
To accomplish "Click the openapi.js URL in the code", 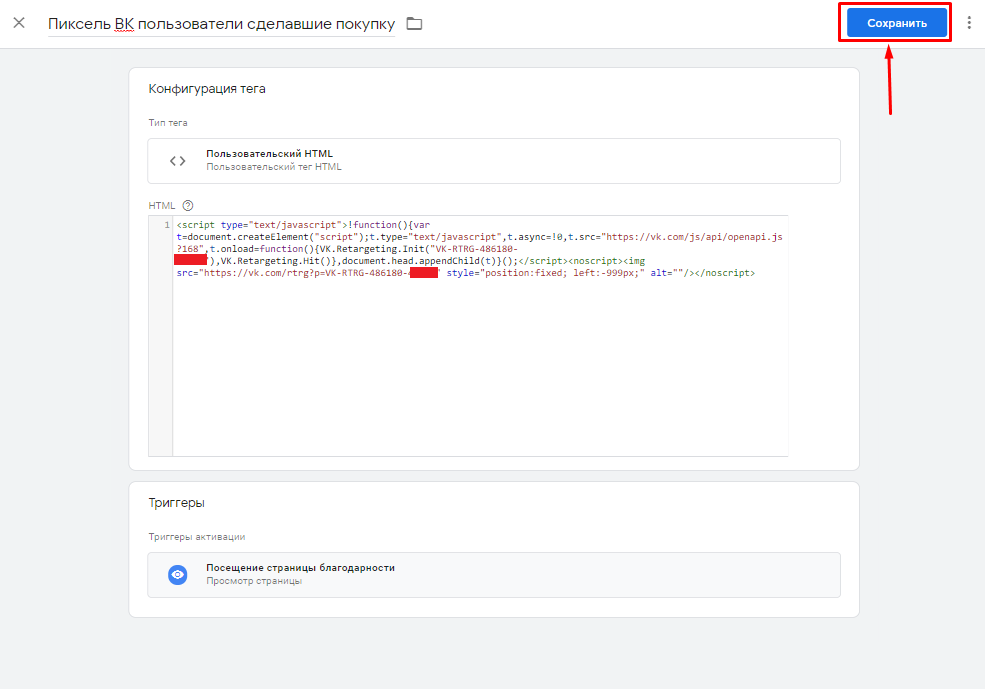I will [692, 237].
